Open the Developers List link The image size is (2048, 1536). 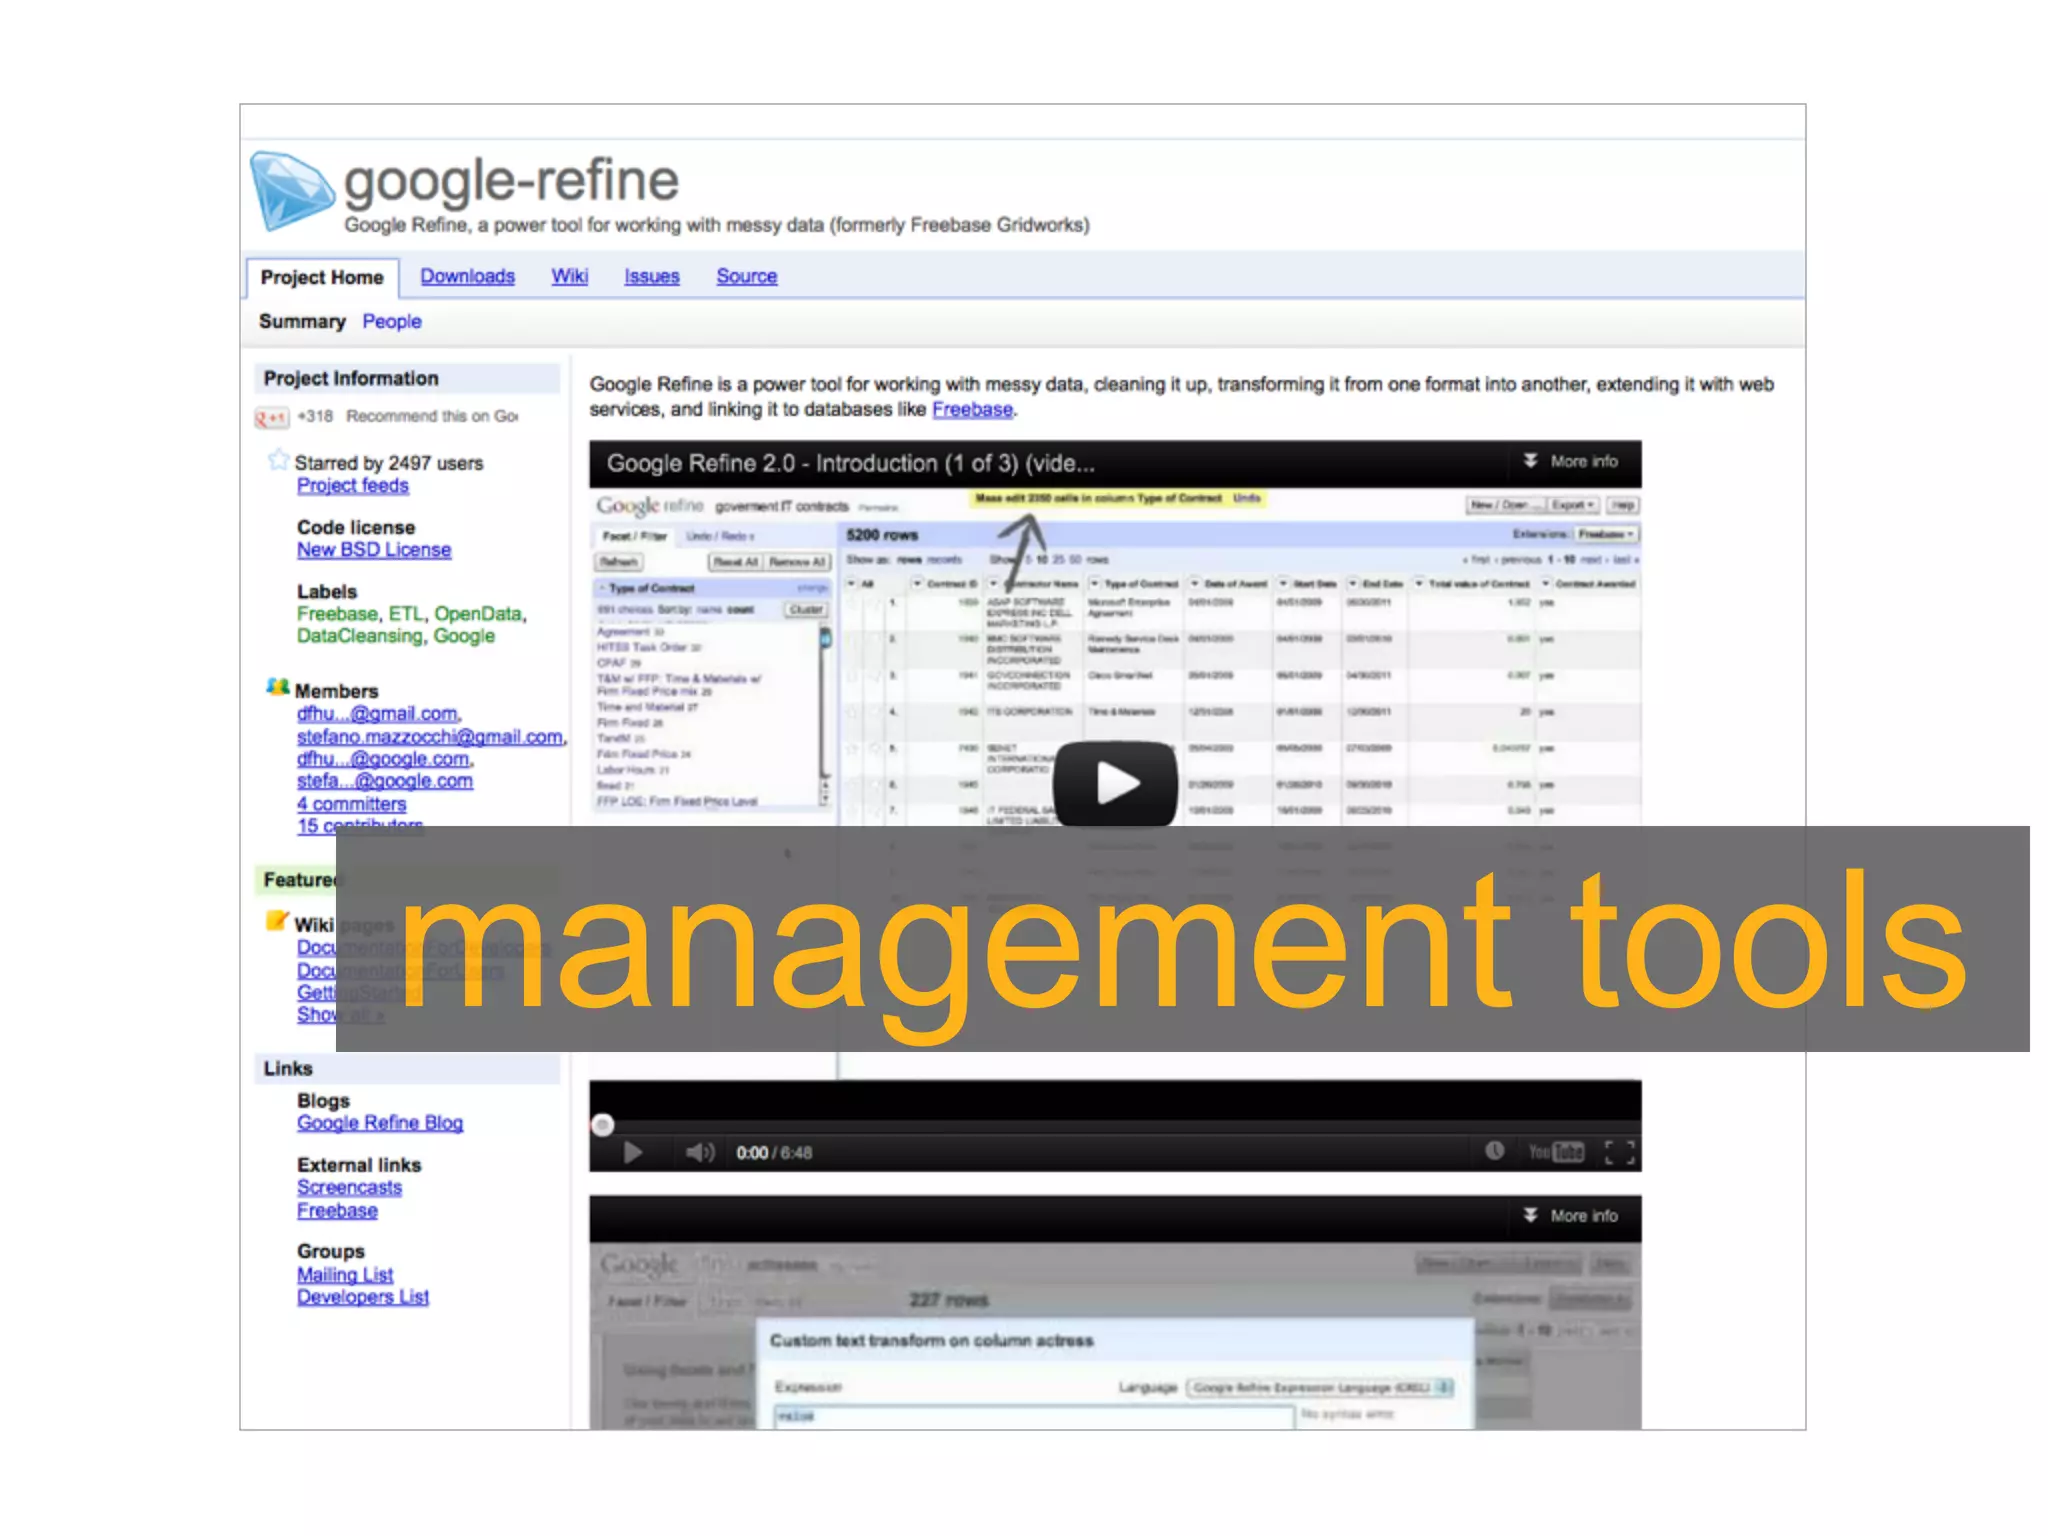[x=362, y=1297]
